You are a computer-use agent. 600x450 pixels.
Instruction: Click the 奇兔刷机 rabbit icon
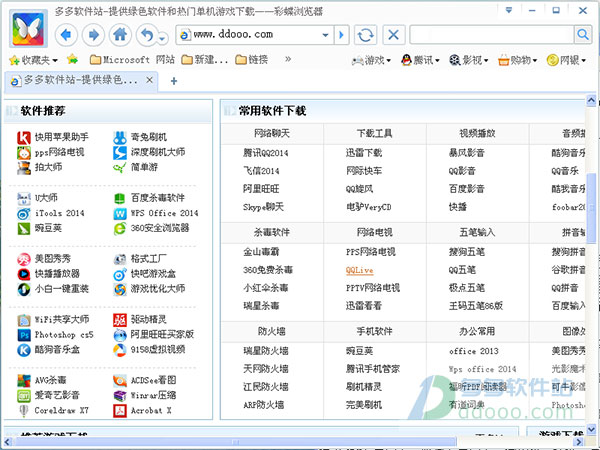click(120, 137)
